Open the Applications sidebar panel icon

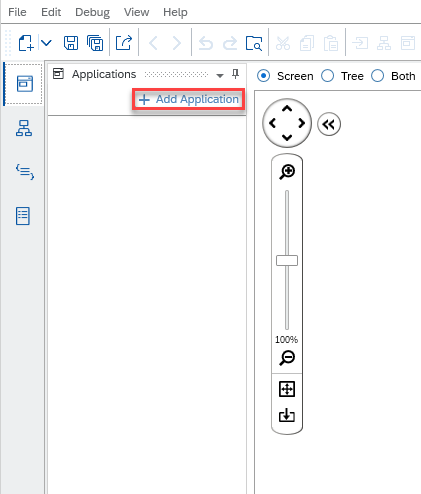pyautogui.click(x=25, y=84)
